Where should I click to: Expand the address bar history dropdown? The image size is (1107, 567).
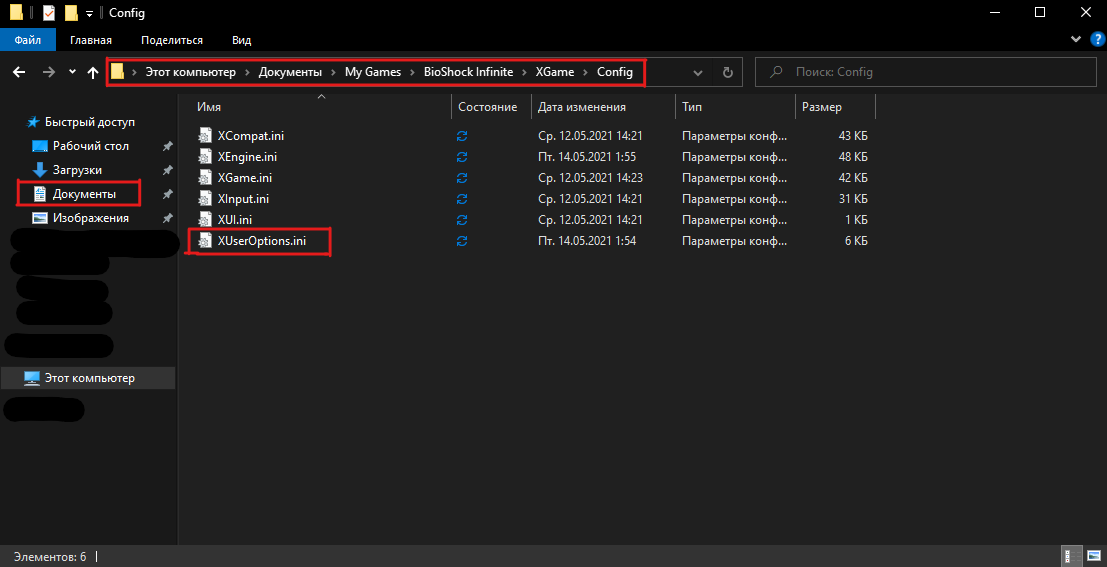pos(698,72)
